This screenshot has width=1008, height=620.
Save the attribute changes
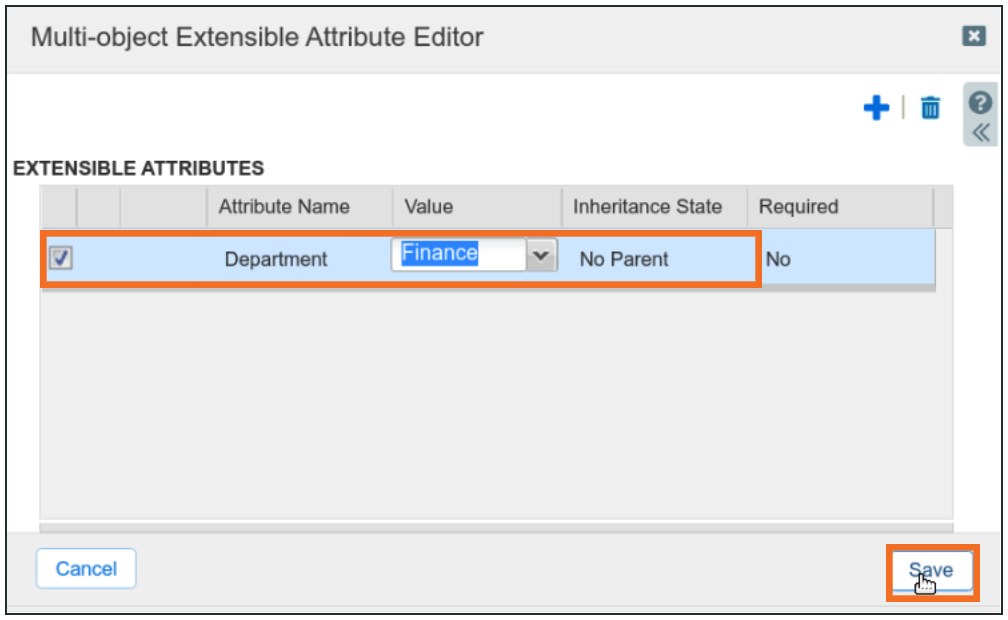click(931, 571)
